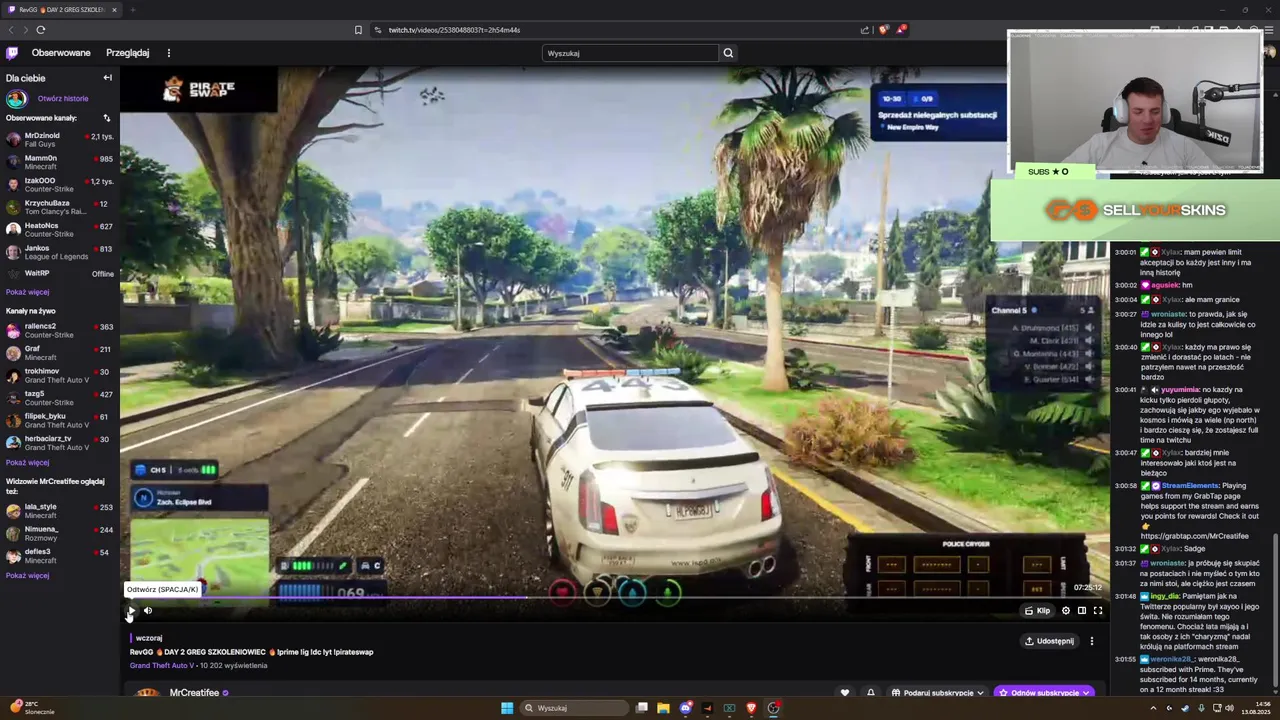Open the Obserwowane tab
The width and height of the screenshot is (1280, 720).
coord(61,53)
